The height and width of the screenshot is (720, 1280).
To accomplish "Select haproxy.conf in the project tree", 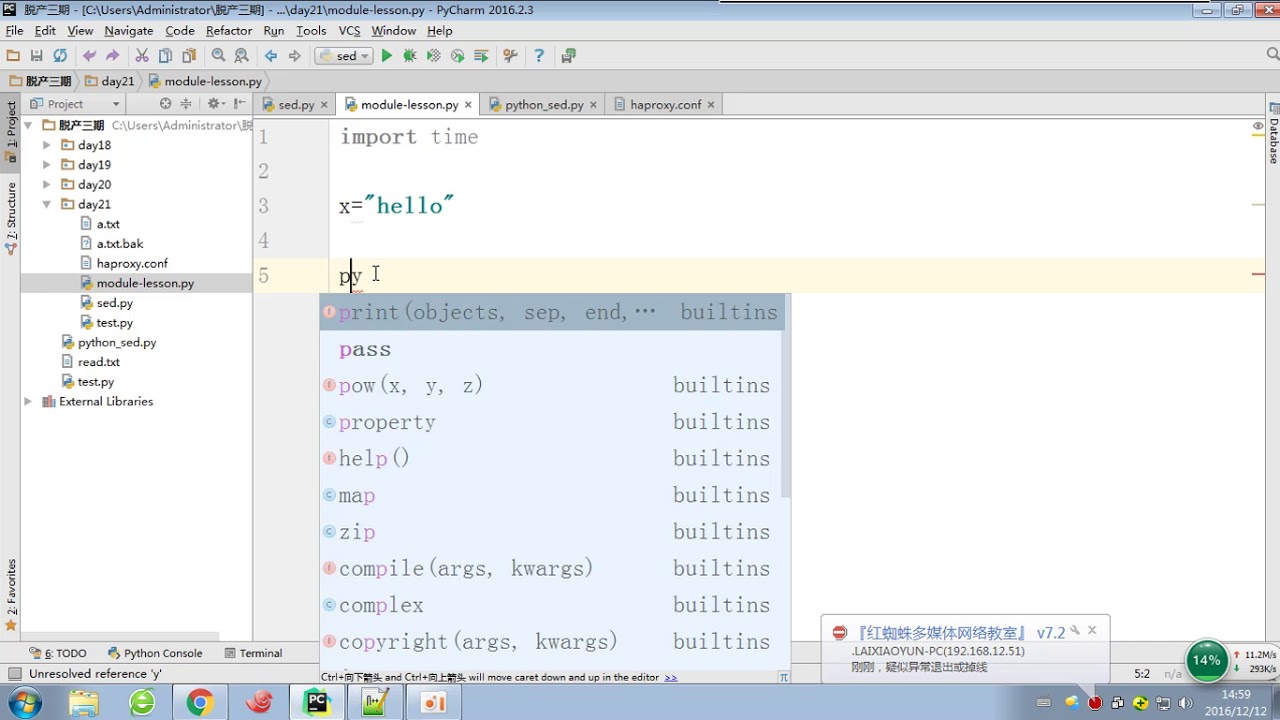I will (x=131, y=263).
